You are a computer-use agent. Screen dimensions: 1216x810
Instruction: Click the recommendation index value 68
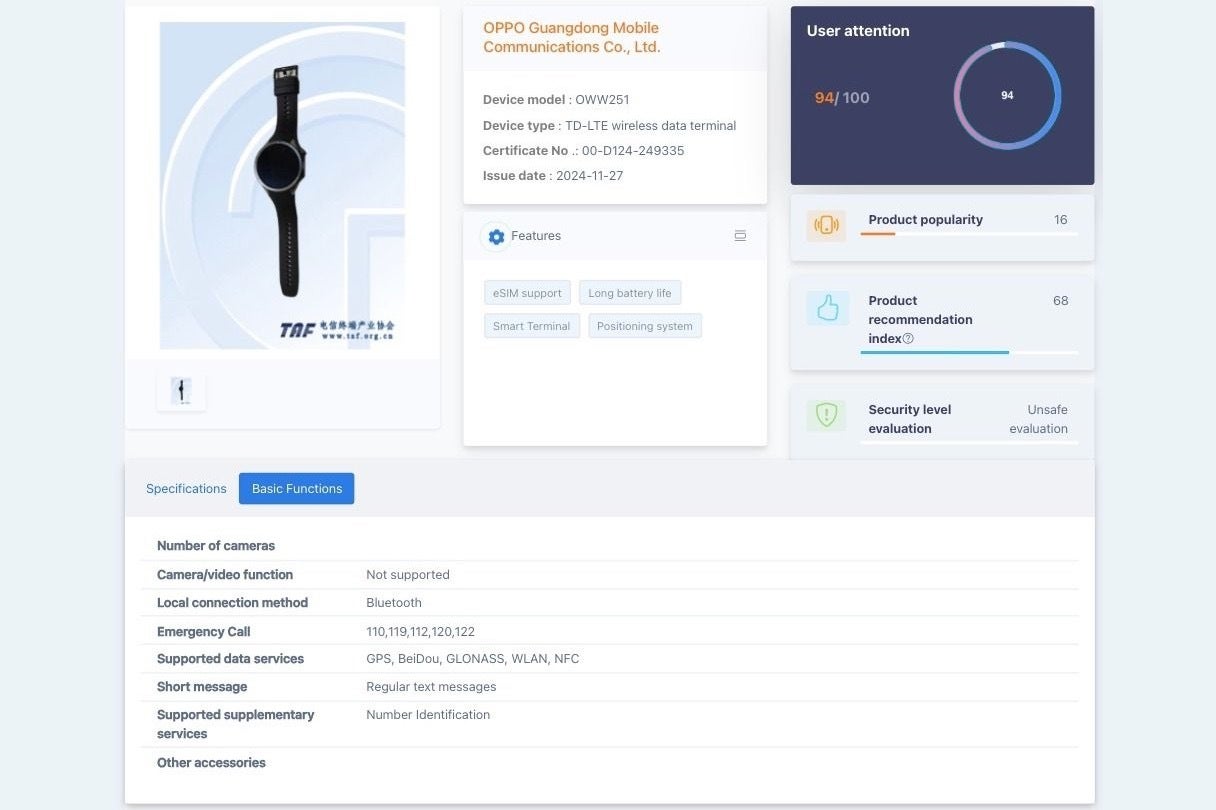[1061, 301]
